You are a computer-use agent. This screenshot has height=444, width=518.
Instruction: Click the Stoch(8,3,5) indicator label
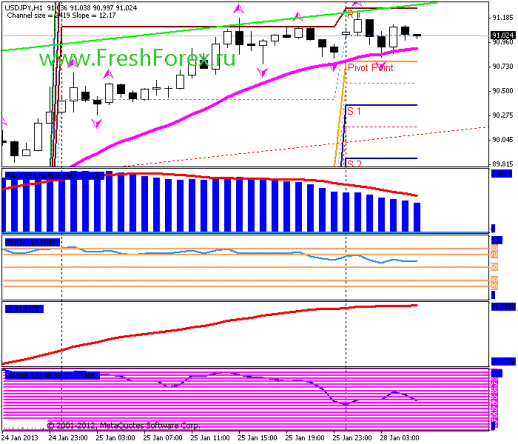tap(52, 375)
